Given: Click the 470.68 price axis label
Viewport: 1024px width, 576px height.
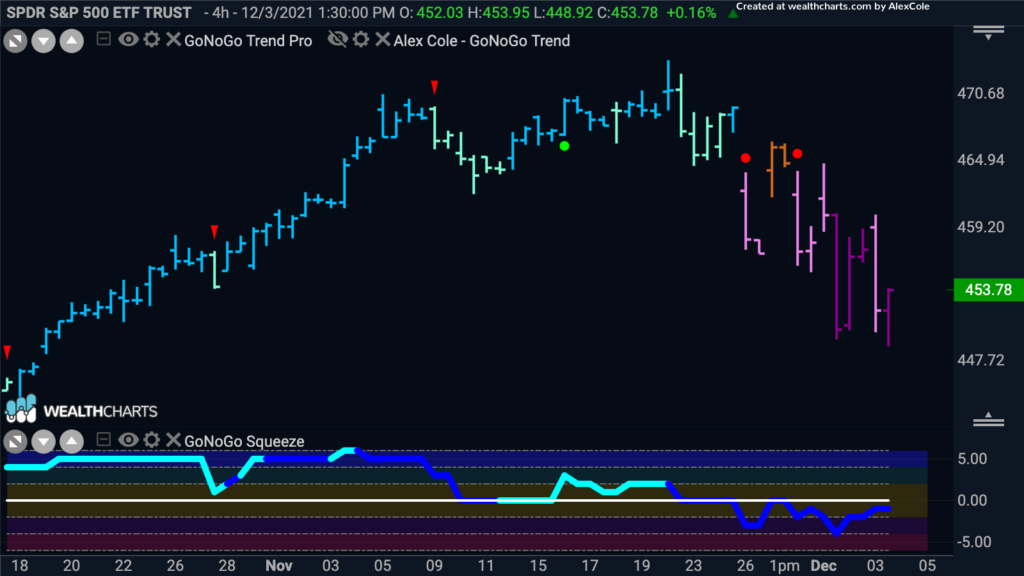Looking at the screenshot, I should click(981, 93).
